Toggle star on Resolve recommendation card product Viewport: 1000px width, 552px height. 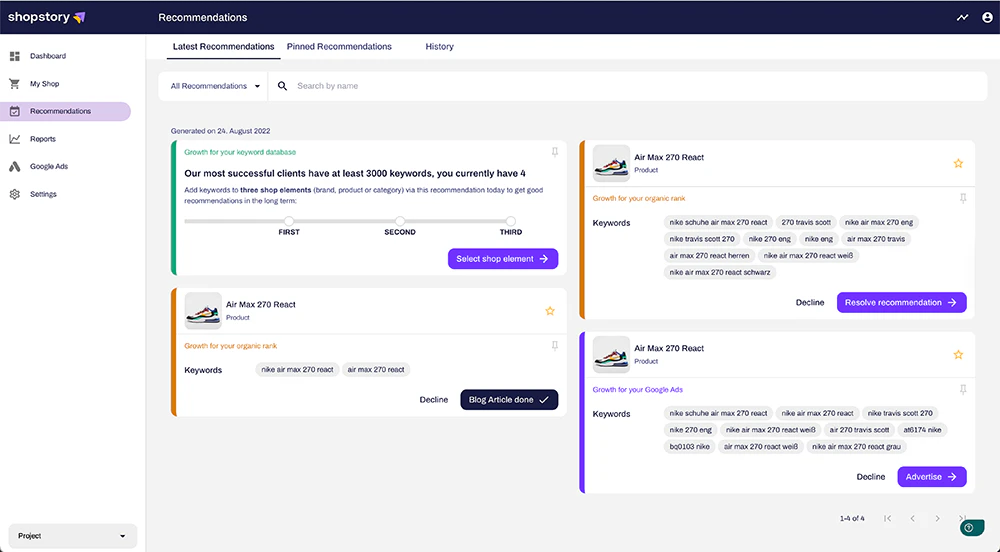point(958,164)
